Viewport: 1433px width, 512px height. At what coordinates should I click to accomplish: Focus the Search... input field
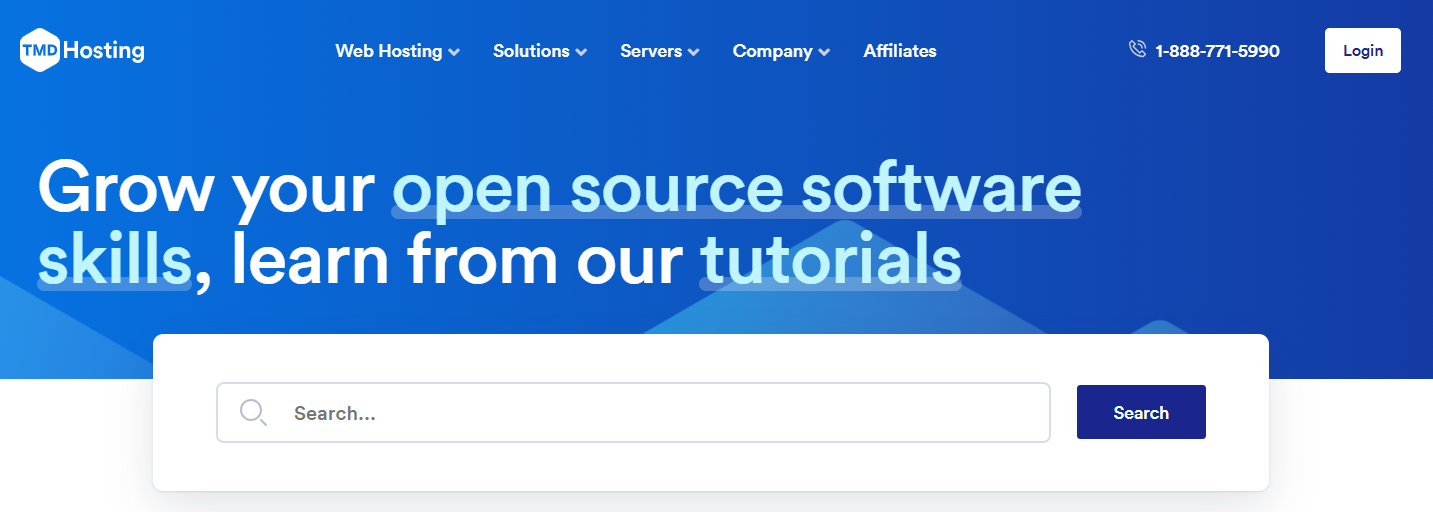point(633,412)
